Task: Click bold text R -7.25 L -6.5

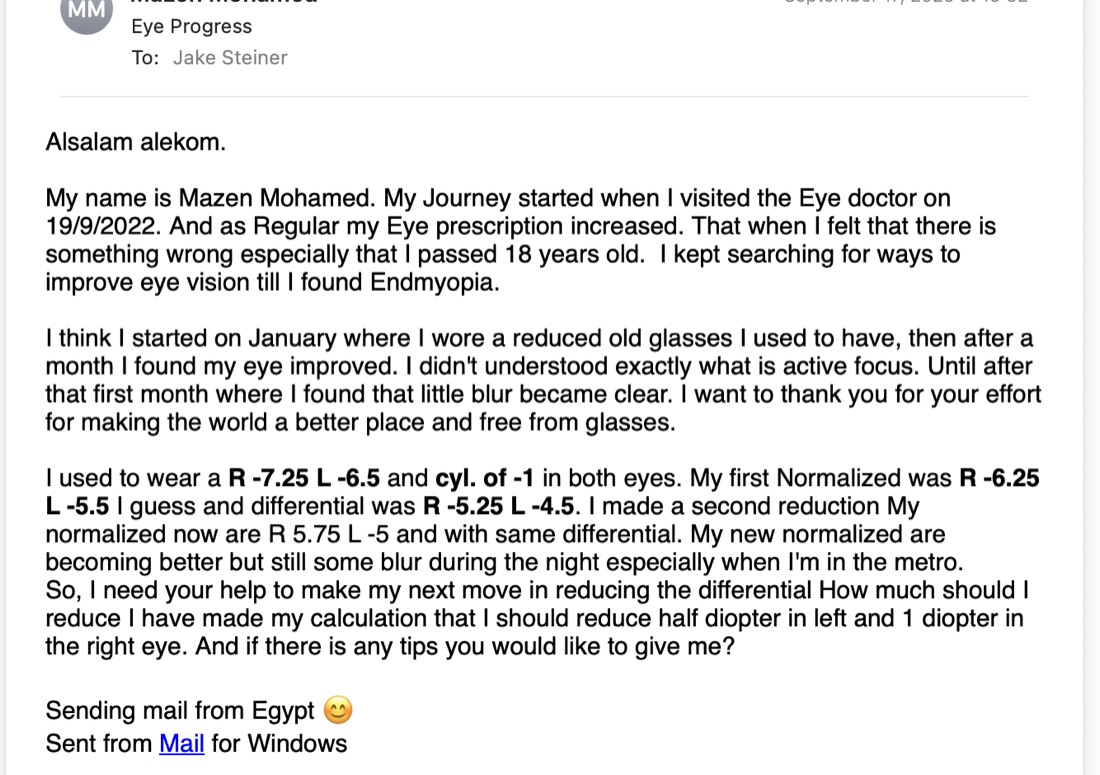Action: coord(304,478)
